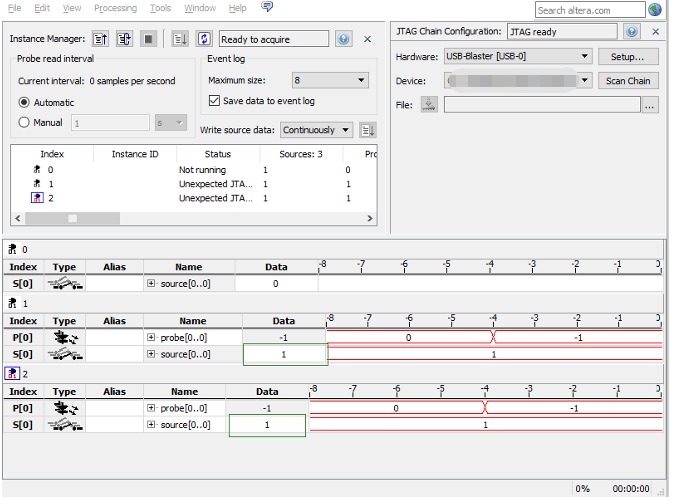Select instance 1 icon in instance list

point(37,184)
